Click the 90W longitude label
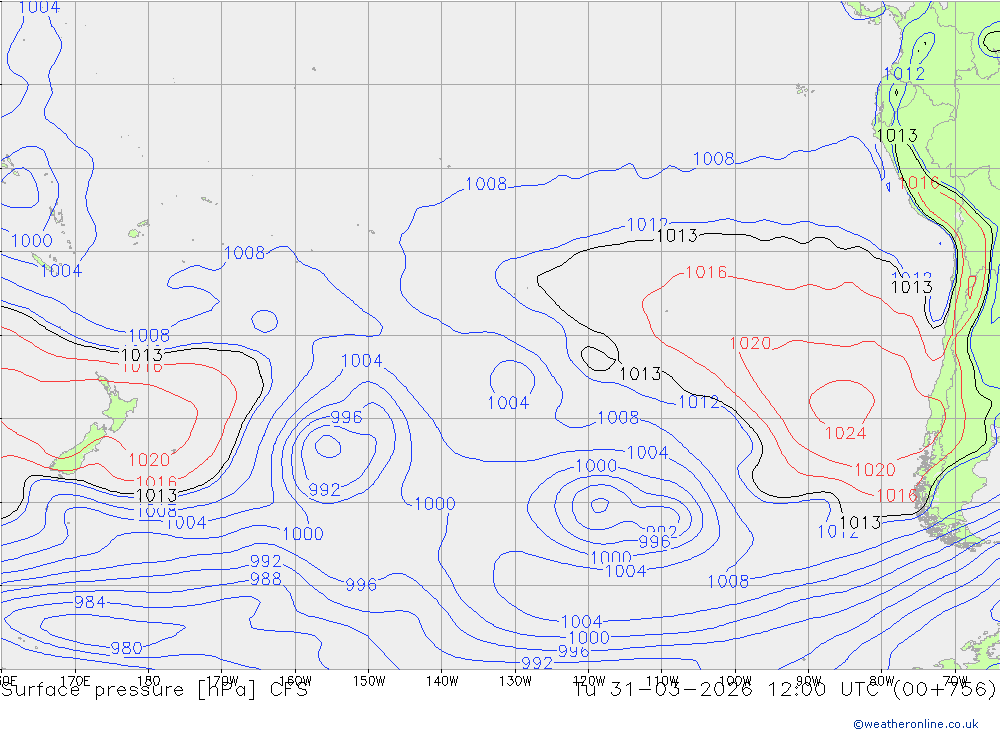The image size is (1000, 733). coord(809,681)
